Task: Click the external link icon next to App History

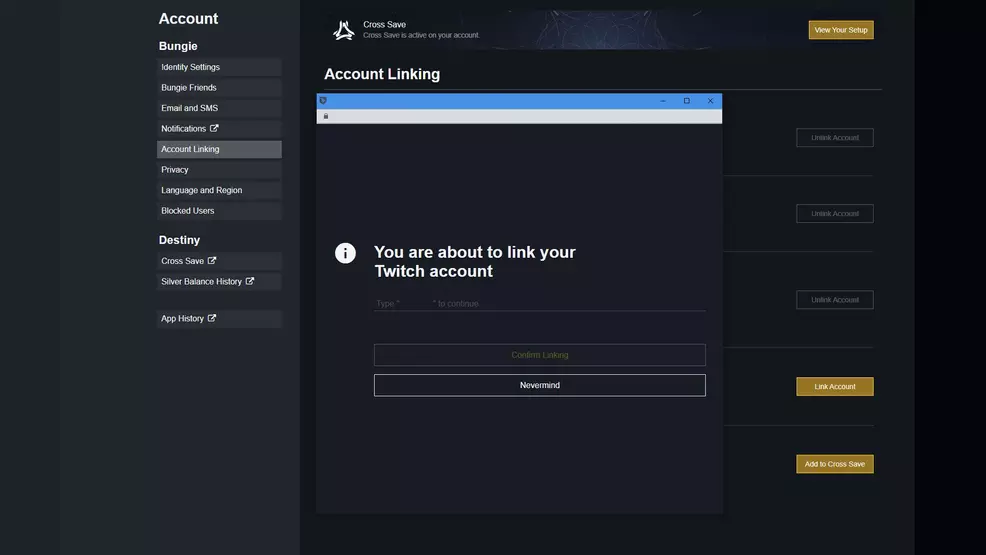Action: pos(212,318)
